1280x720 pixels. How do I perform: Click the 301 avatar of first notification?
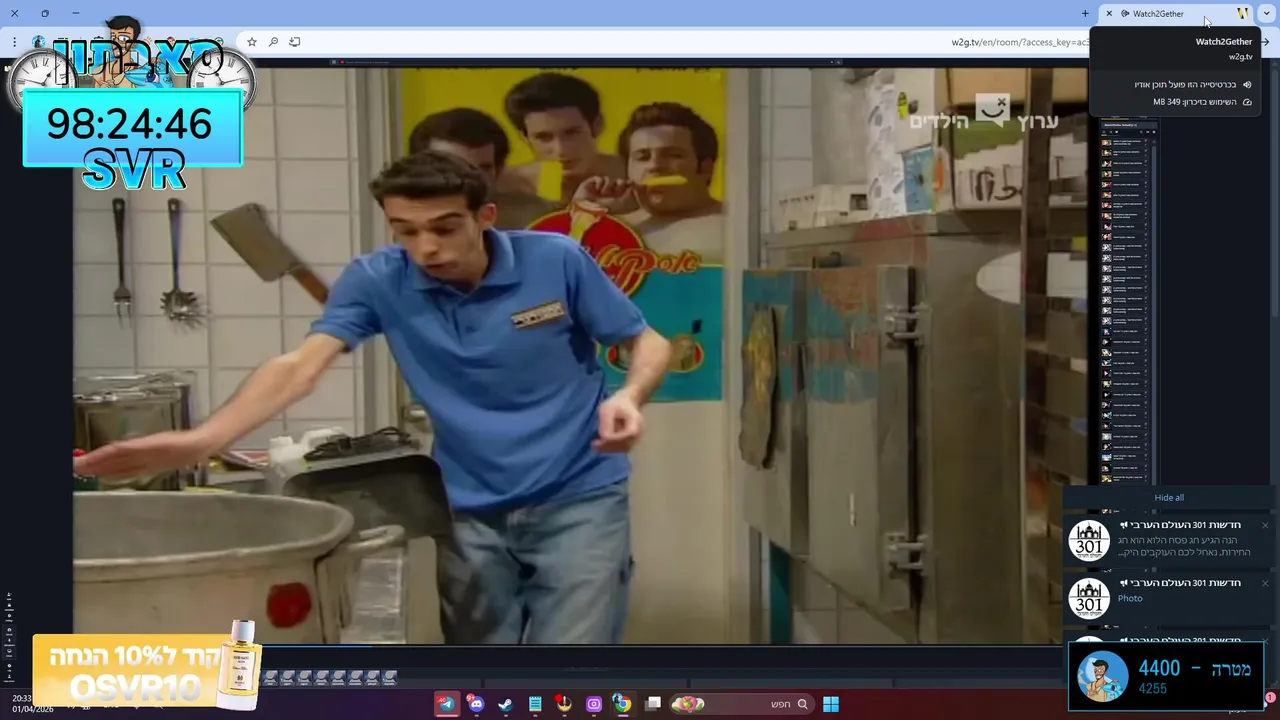(x=1089, y=541)
